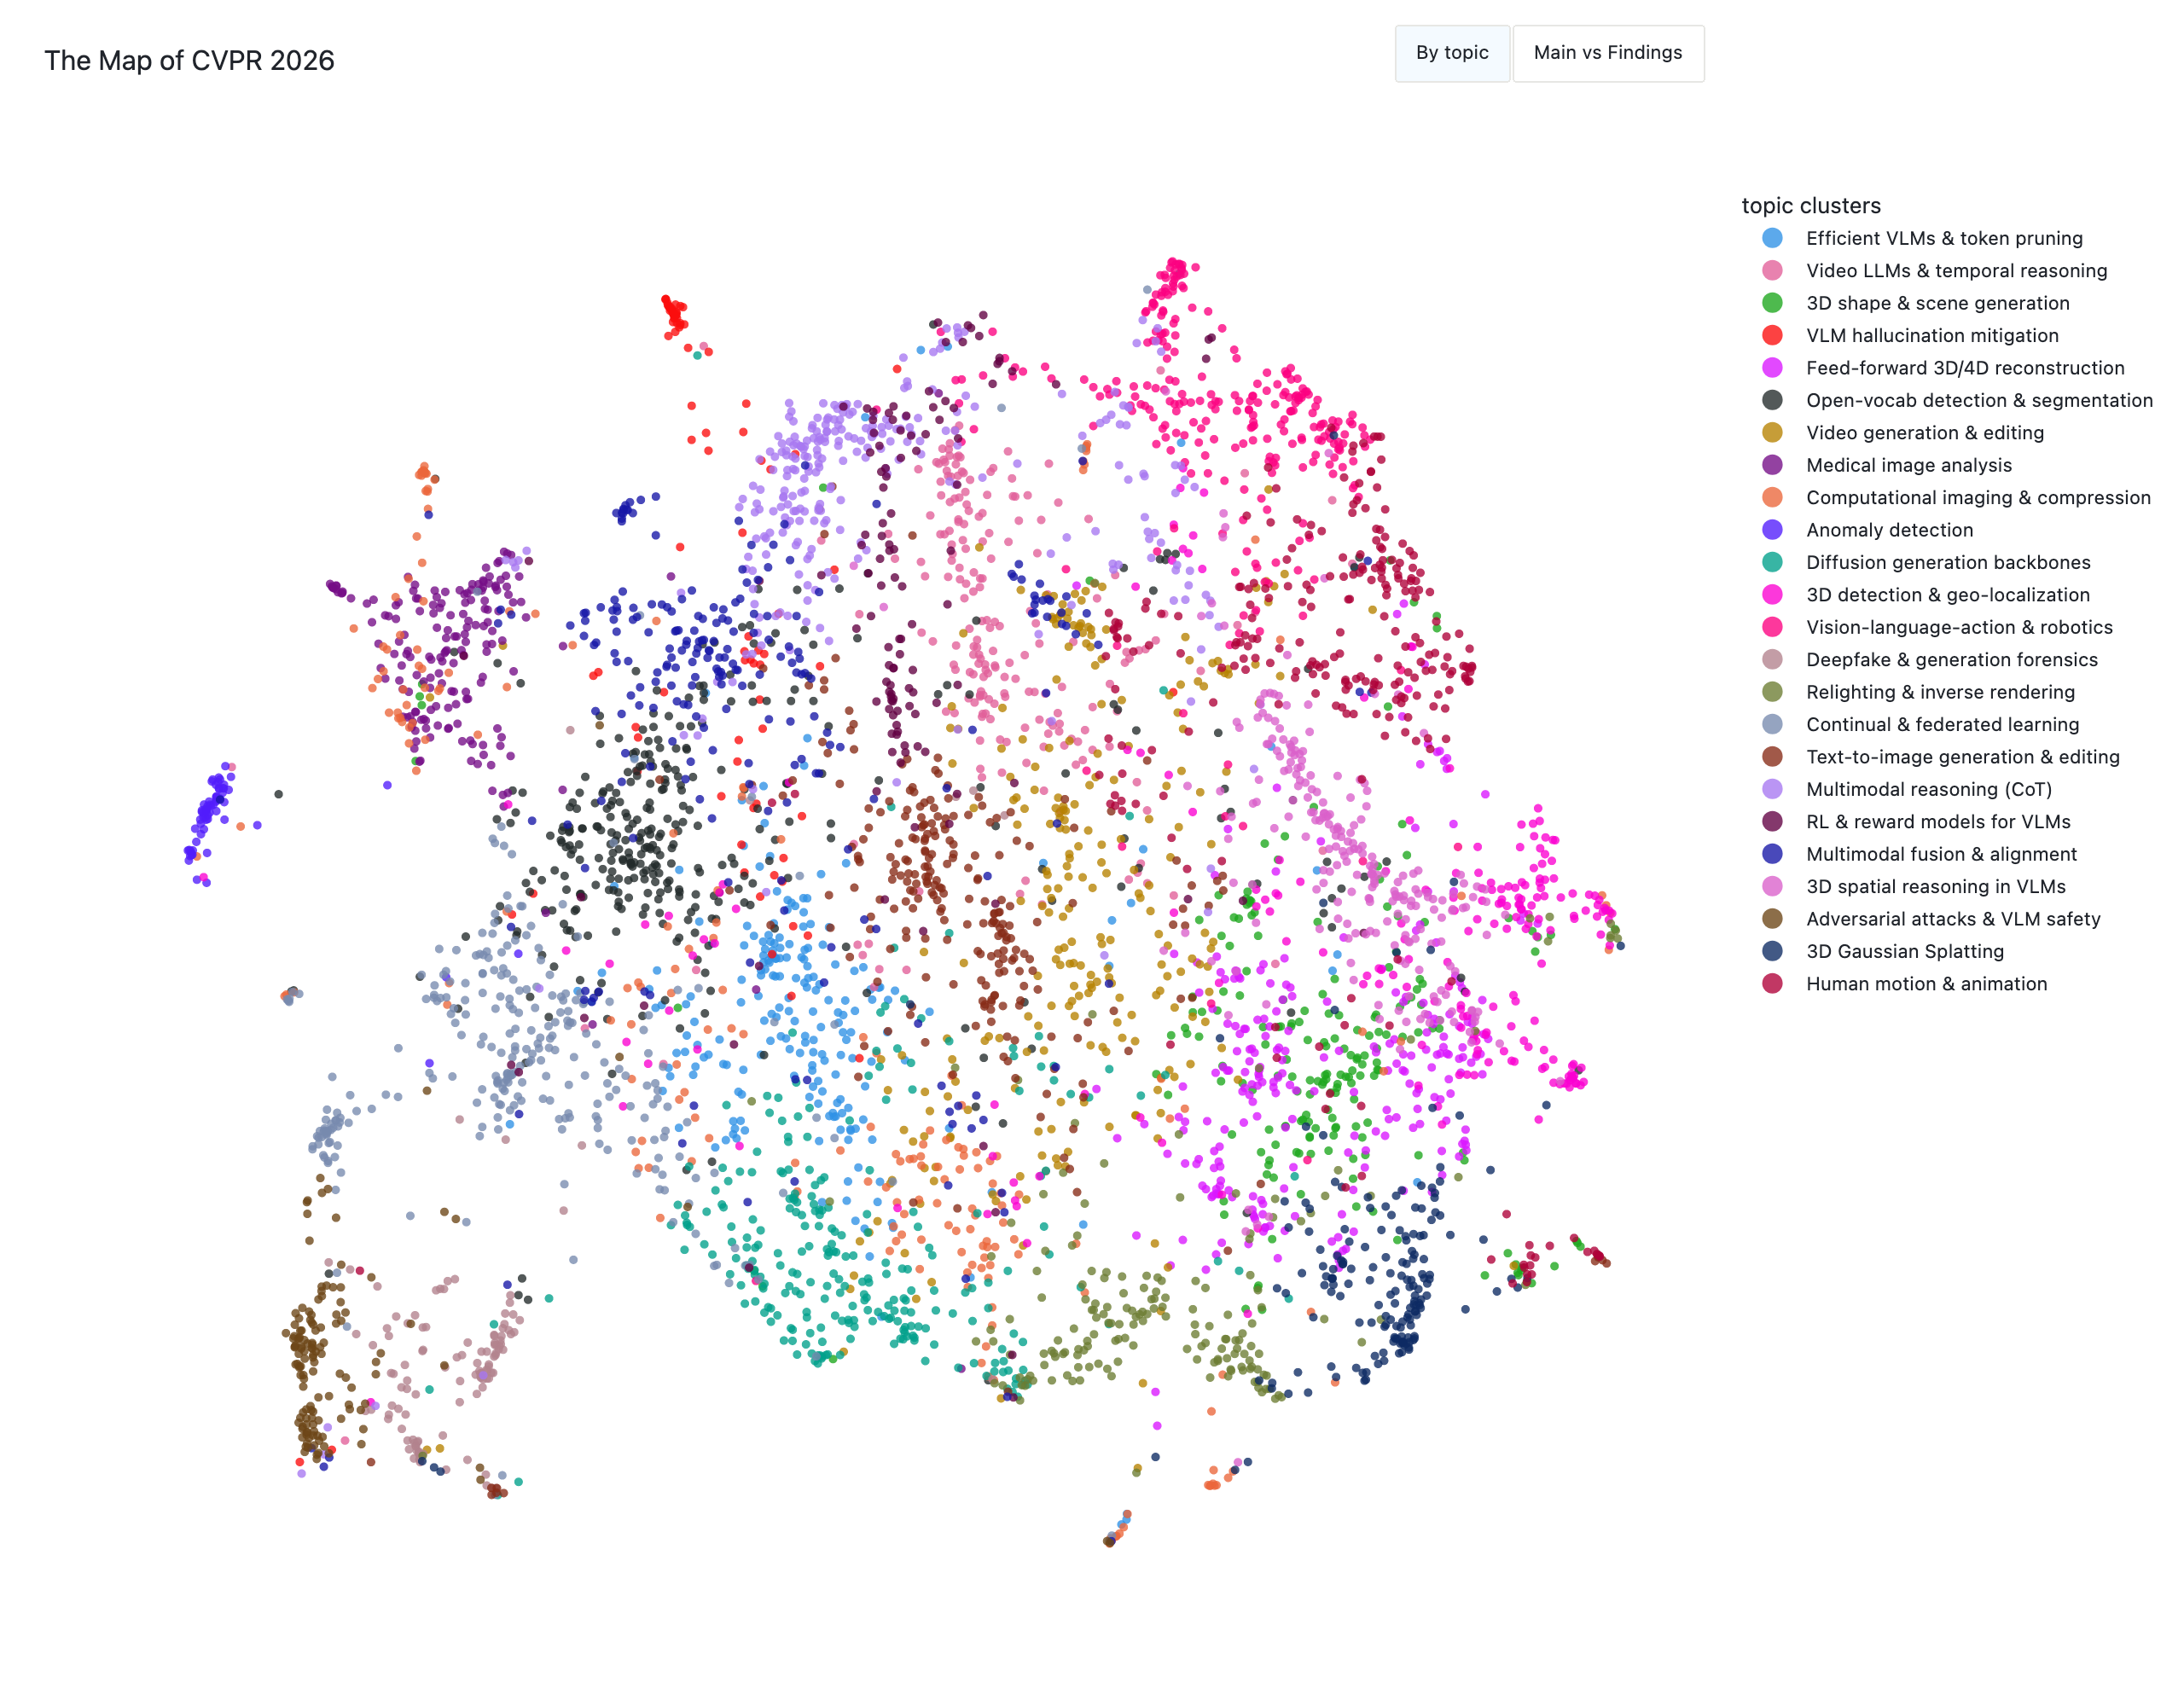Switch to the By topic view
Viewport: 2184px width, 1706px height.
coord(1452,53)
